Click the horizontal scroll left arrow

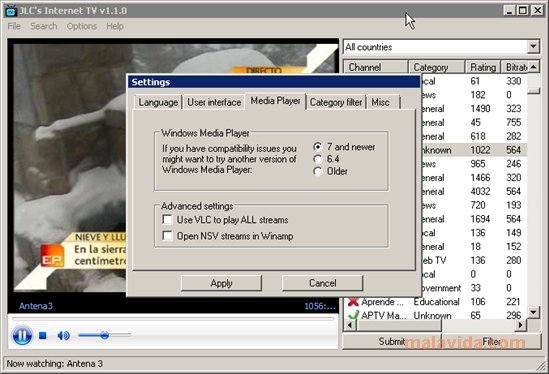point(350,325)
